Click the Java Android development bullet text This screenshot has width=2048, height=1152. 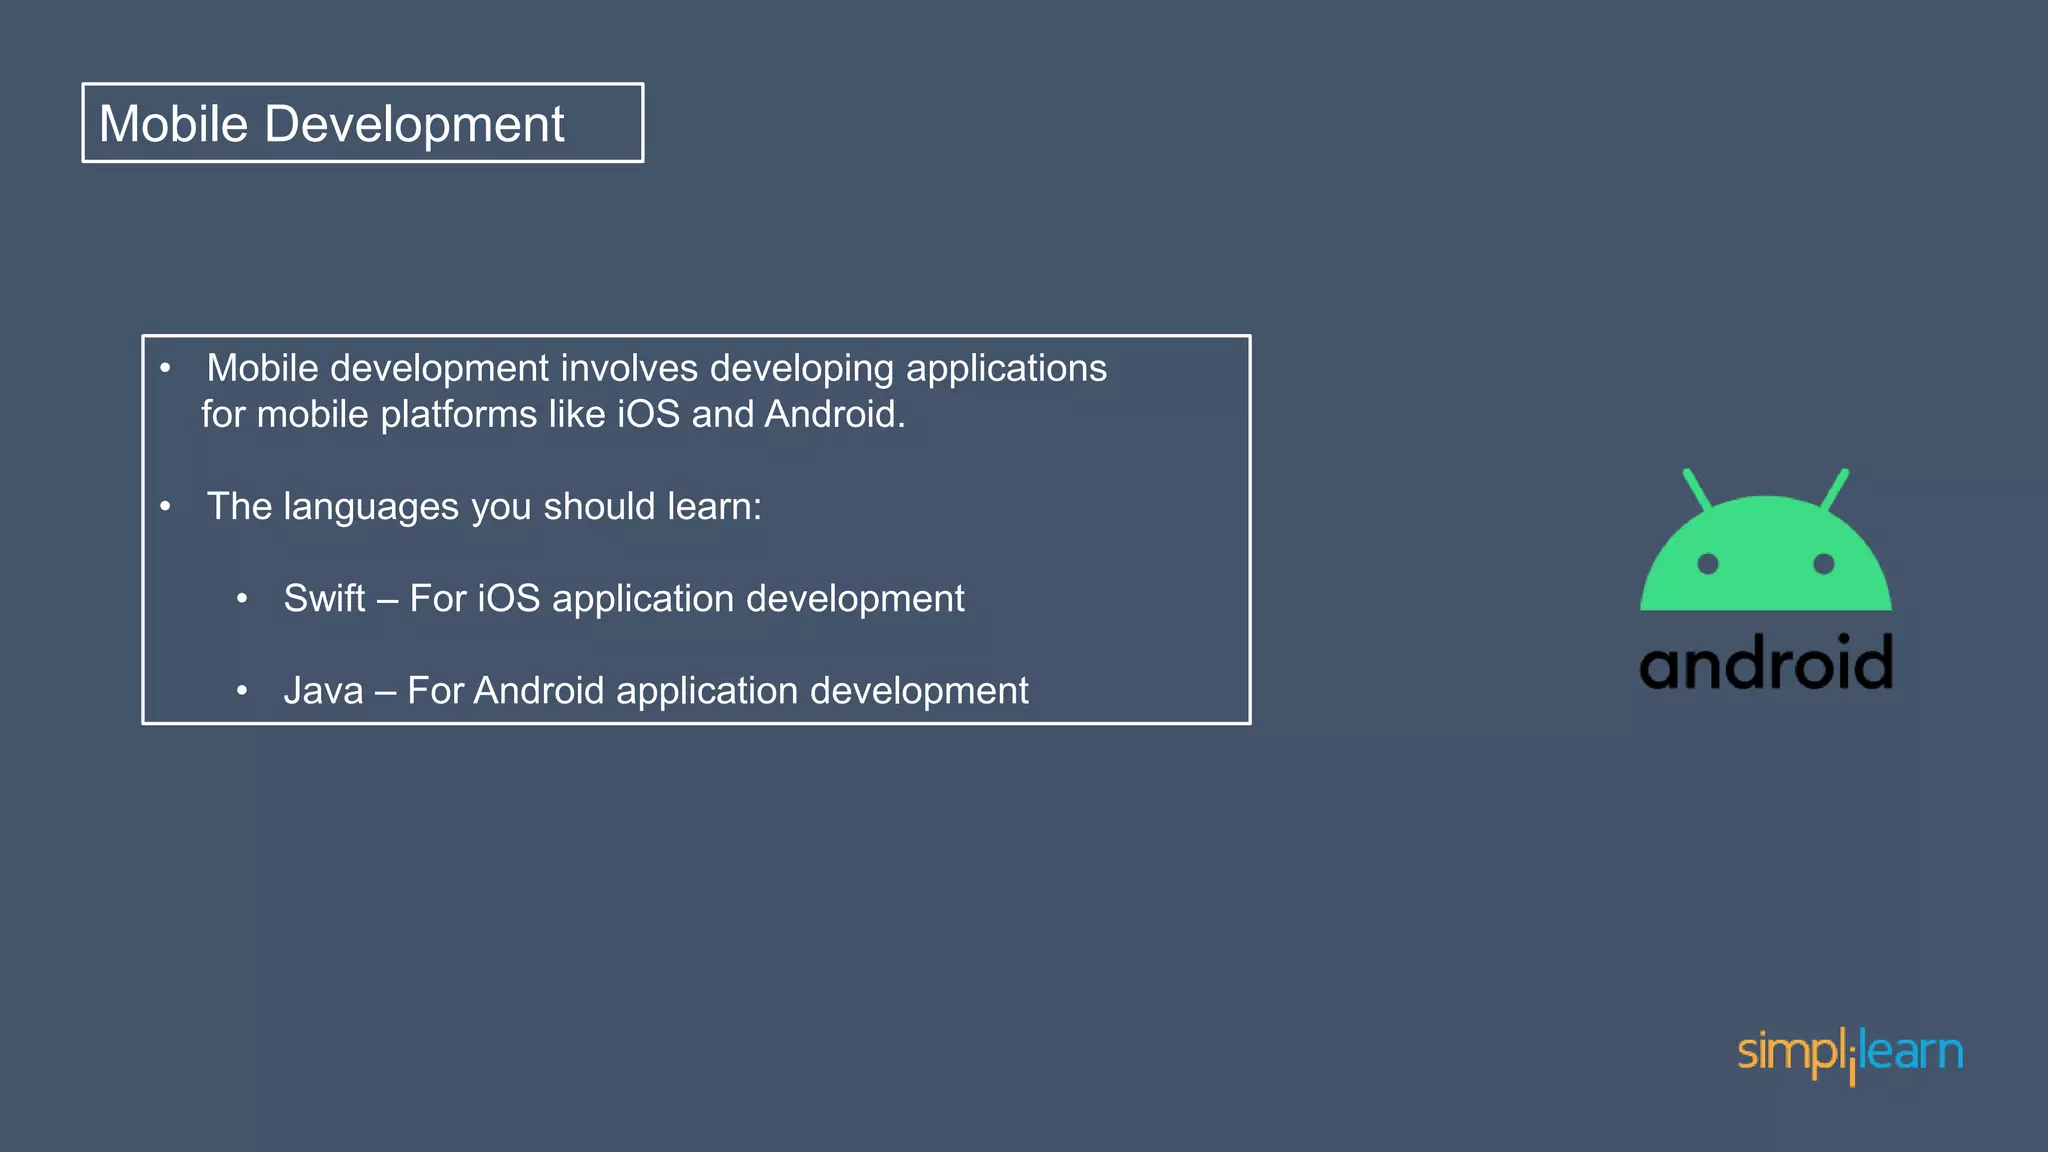point(656,690)
